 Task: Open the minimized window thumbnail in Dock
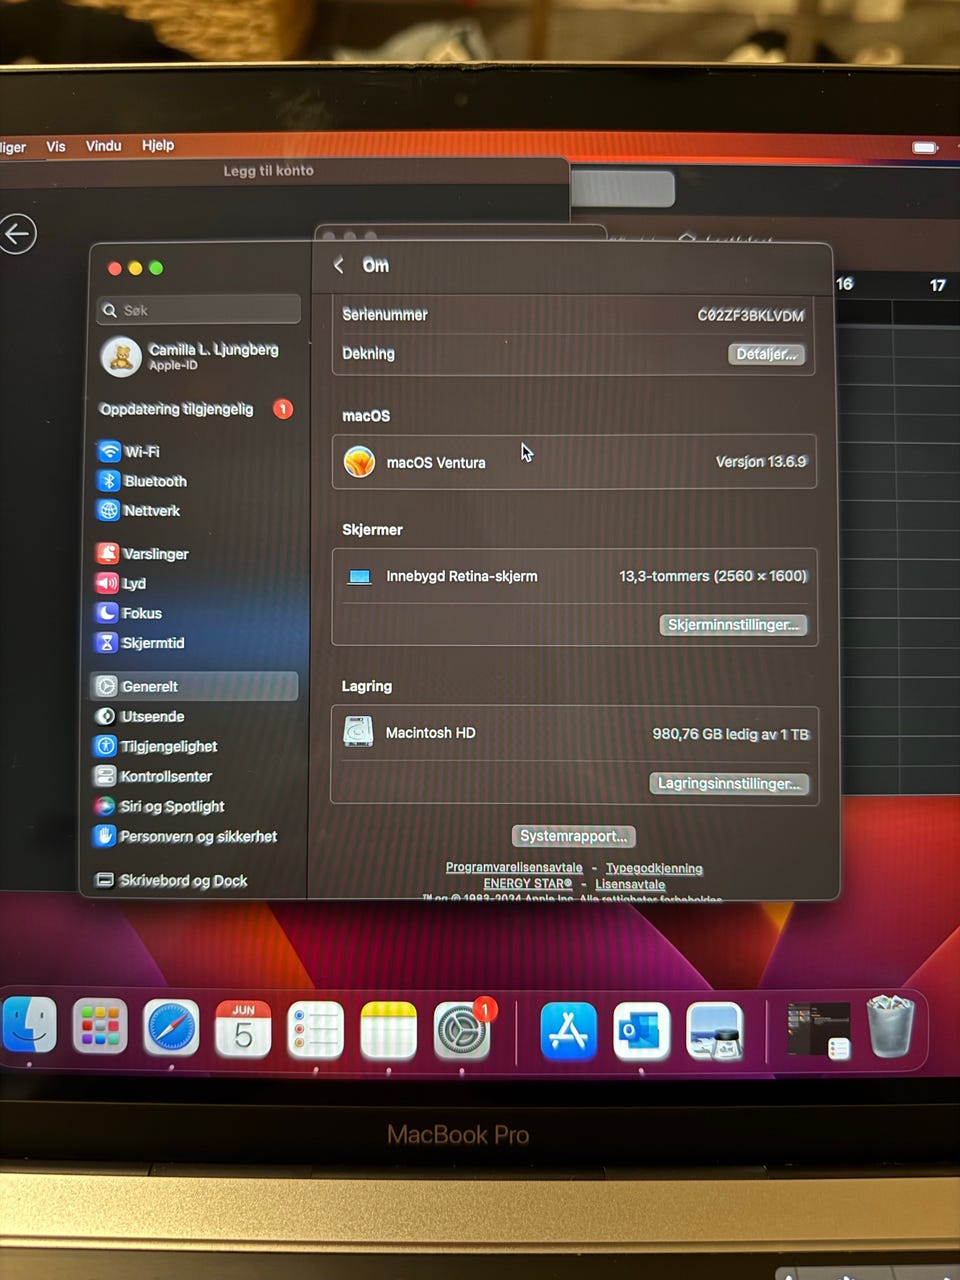click(x=818, y=1030)
